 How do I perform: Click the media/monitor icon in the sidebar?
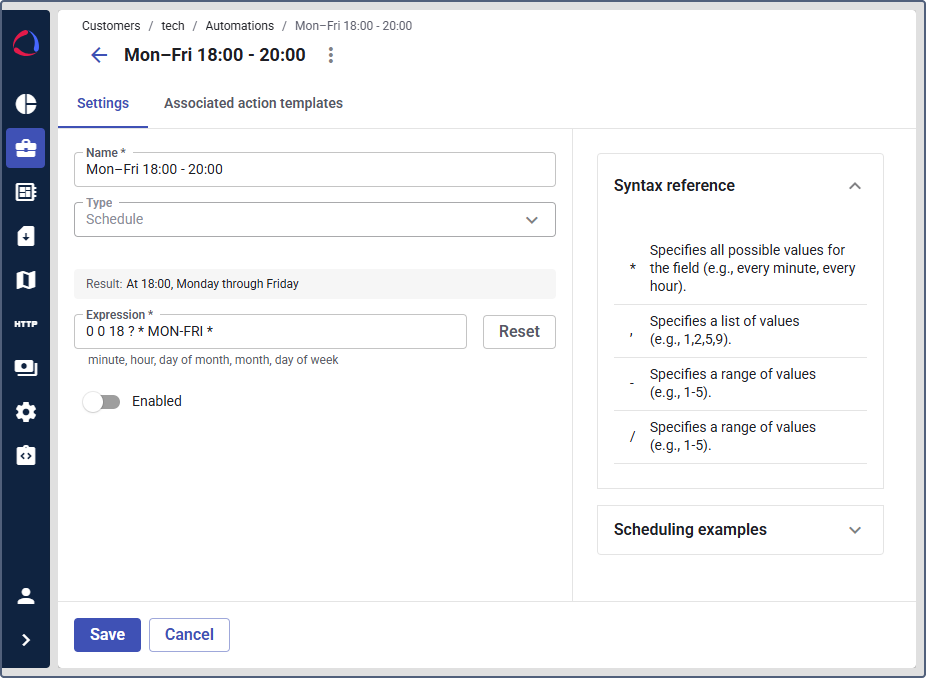pos(25,367)
